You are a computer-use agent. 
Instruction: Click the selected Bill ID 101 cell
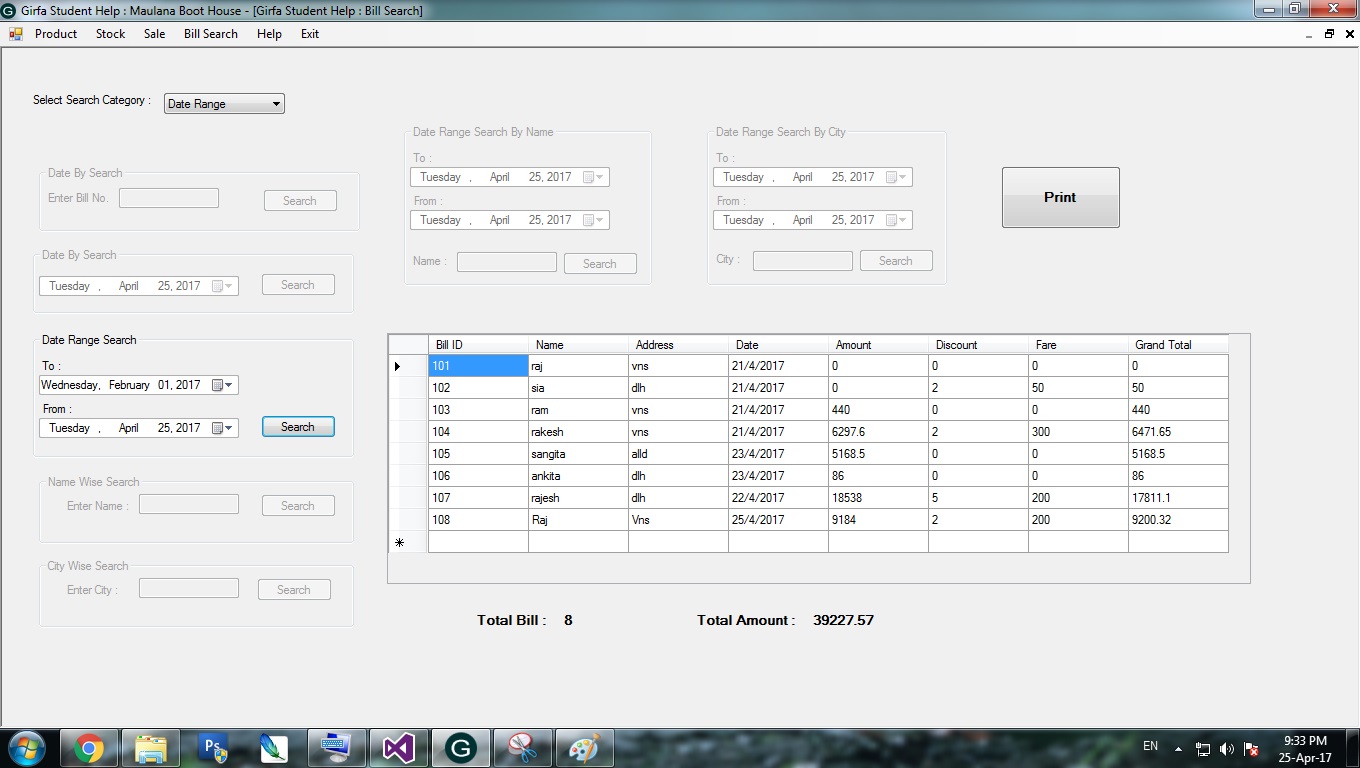477,366
